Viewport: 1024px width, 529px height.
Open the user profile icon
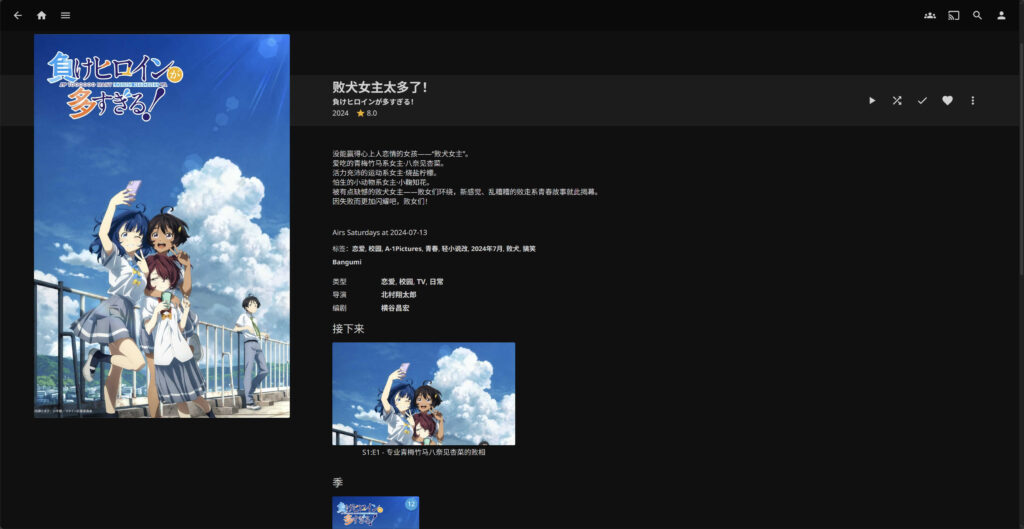point(1002,15)
